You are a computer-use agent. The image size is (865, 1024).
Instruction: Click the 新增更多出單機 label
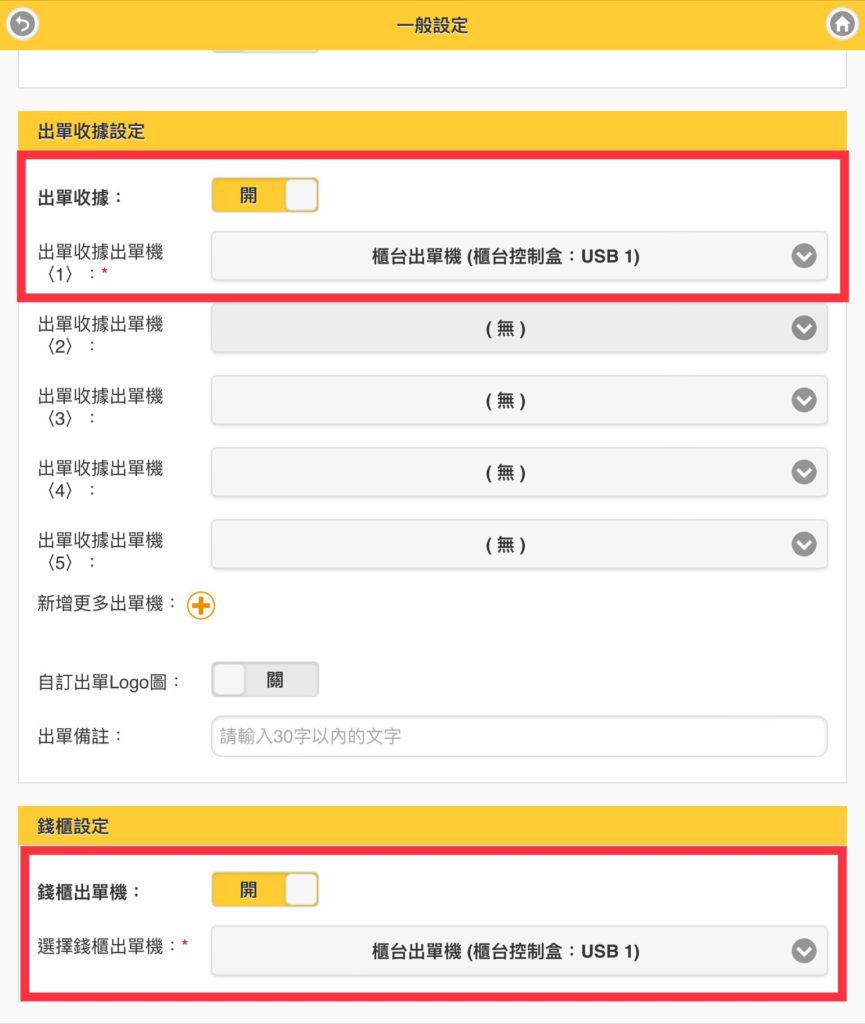pyautogui.click(x=106, y=603)
